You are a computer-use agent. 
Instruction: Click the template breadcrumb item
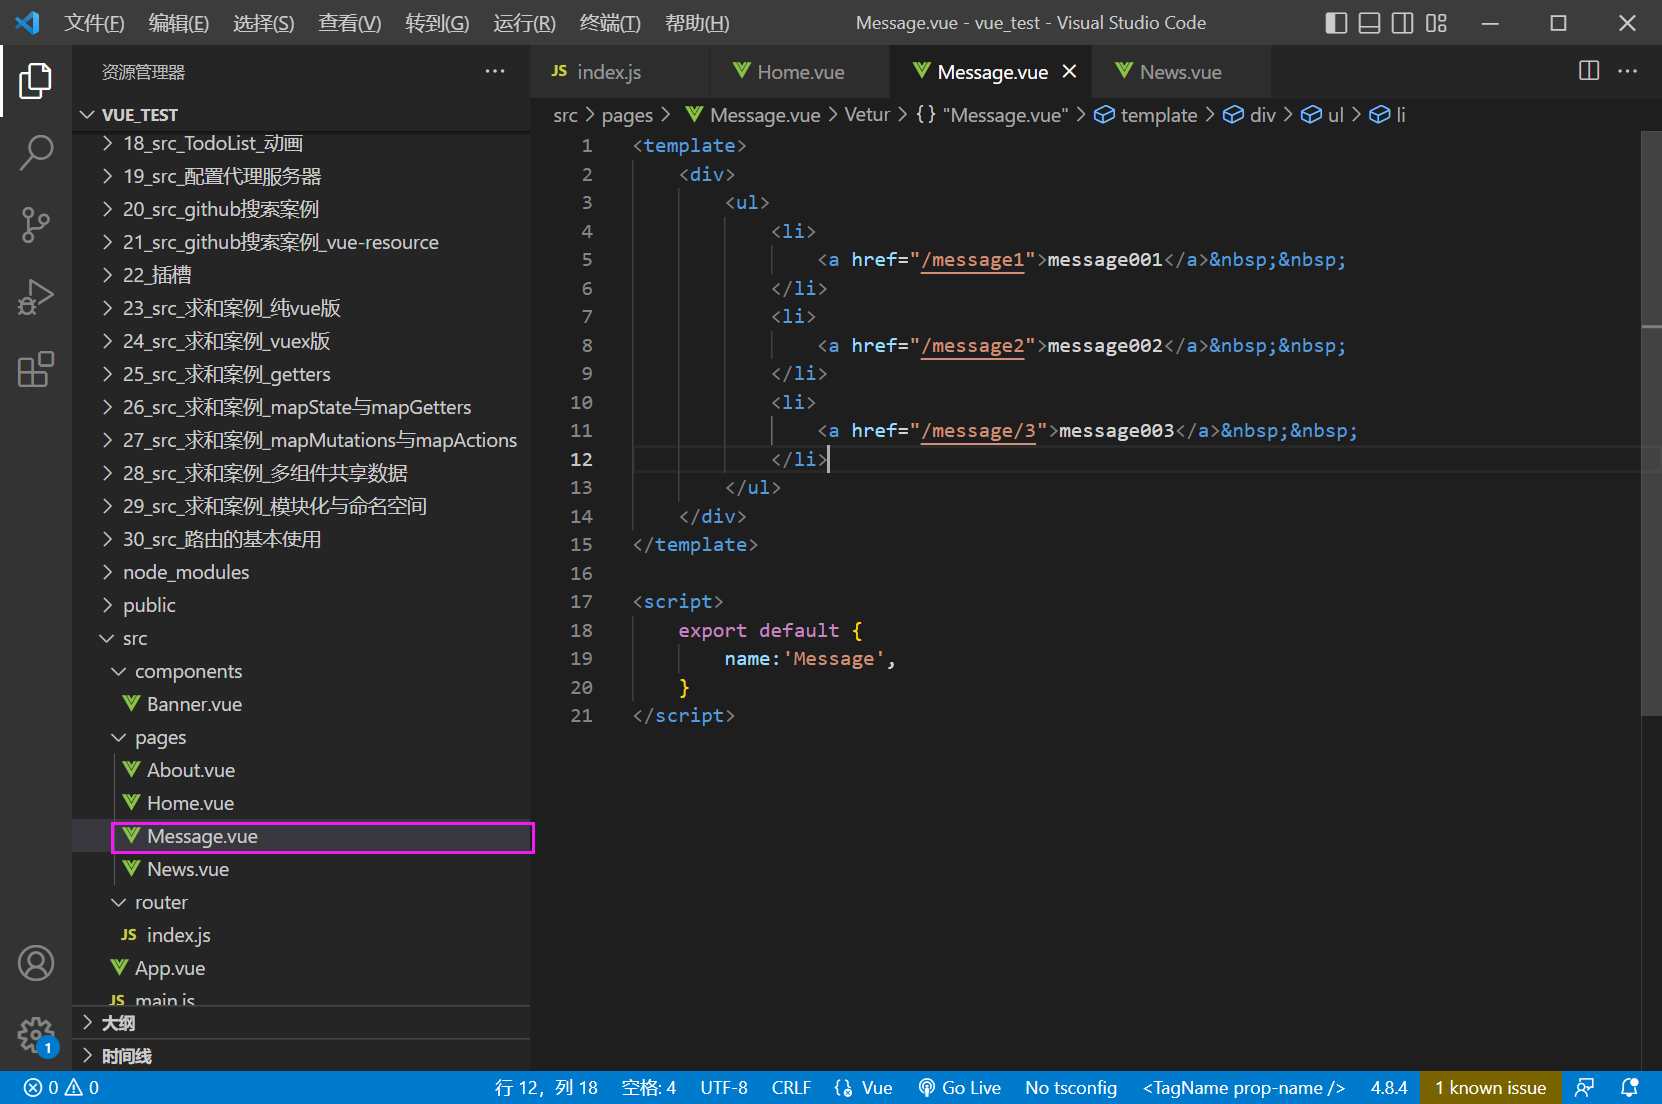click(1145, 115)
